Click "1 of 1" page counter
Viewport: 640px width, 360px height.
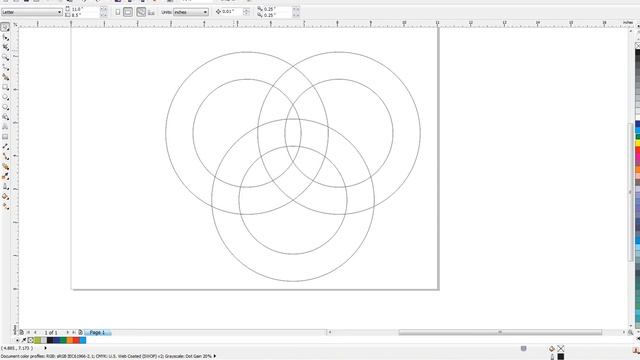pos(51,332)
